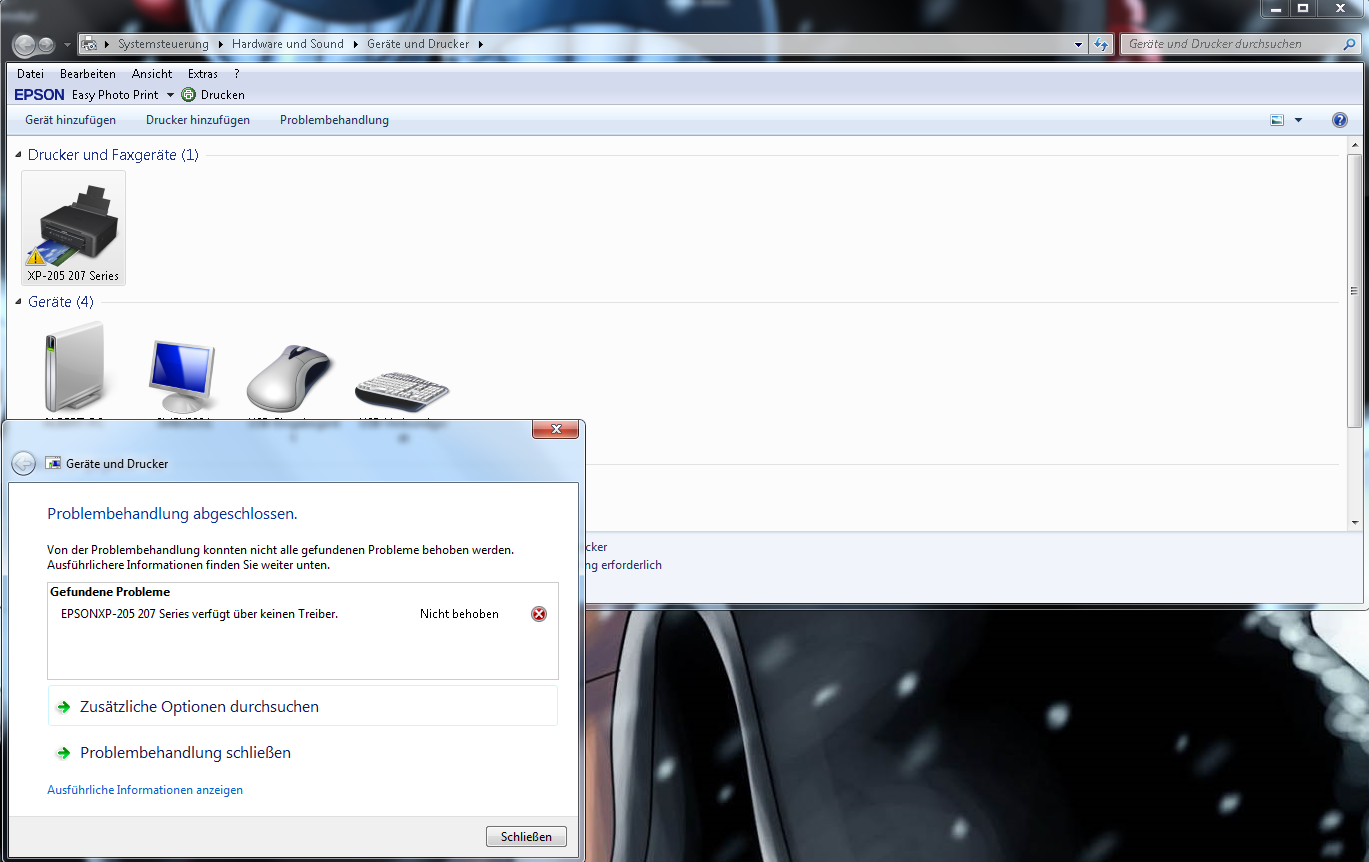Click the forward navigation arrow in Explorer
Image resolution: width=1369 pixels, height=862 pixels.
point(46,45)
